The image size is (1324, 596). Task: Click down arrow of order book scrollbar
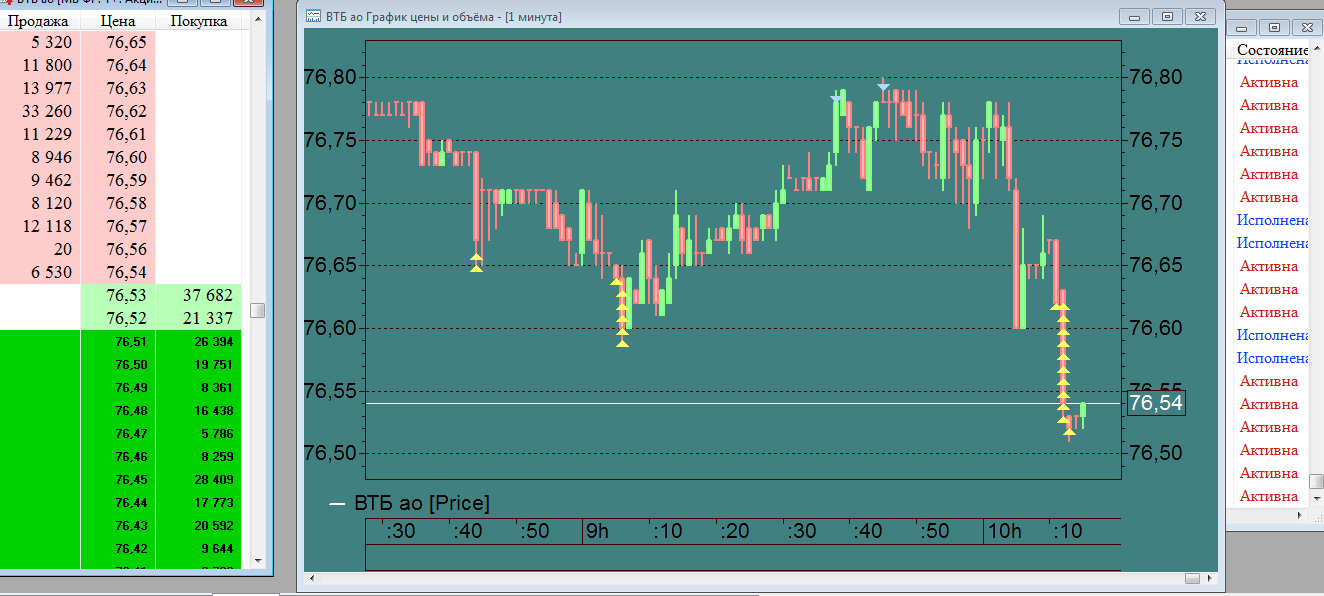point(257,562)
